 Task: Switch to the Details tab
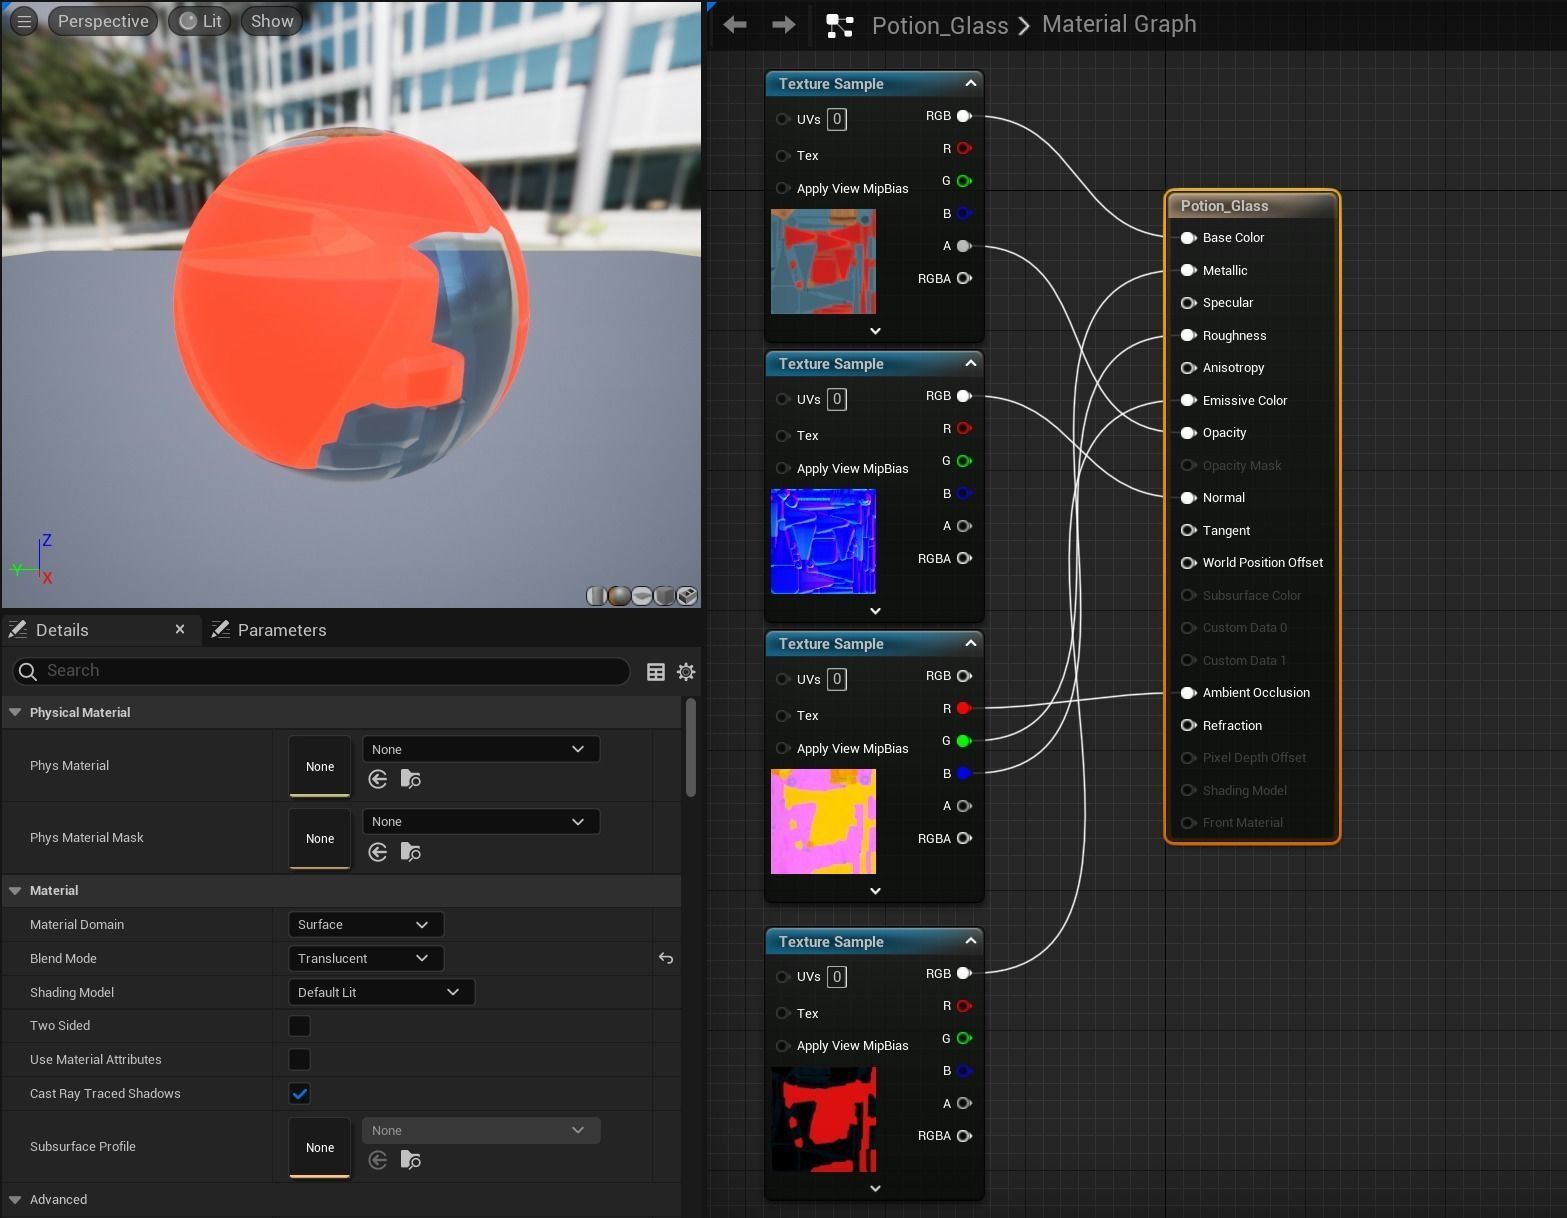tap(62, 630)
